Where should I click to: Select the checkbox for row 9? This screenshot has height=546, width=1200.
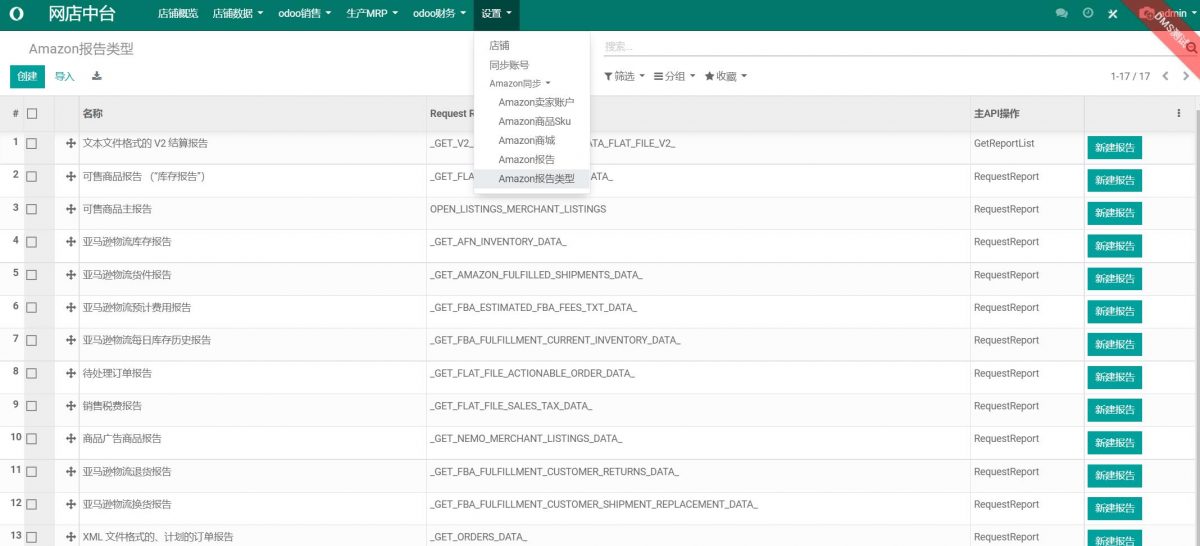point(32,406)
